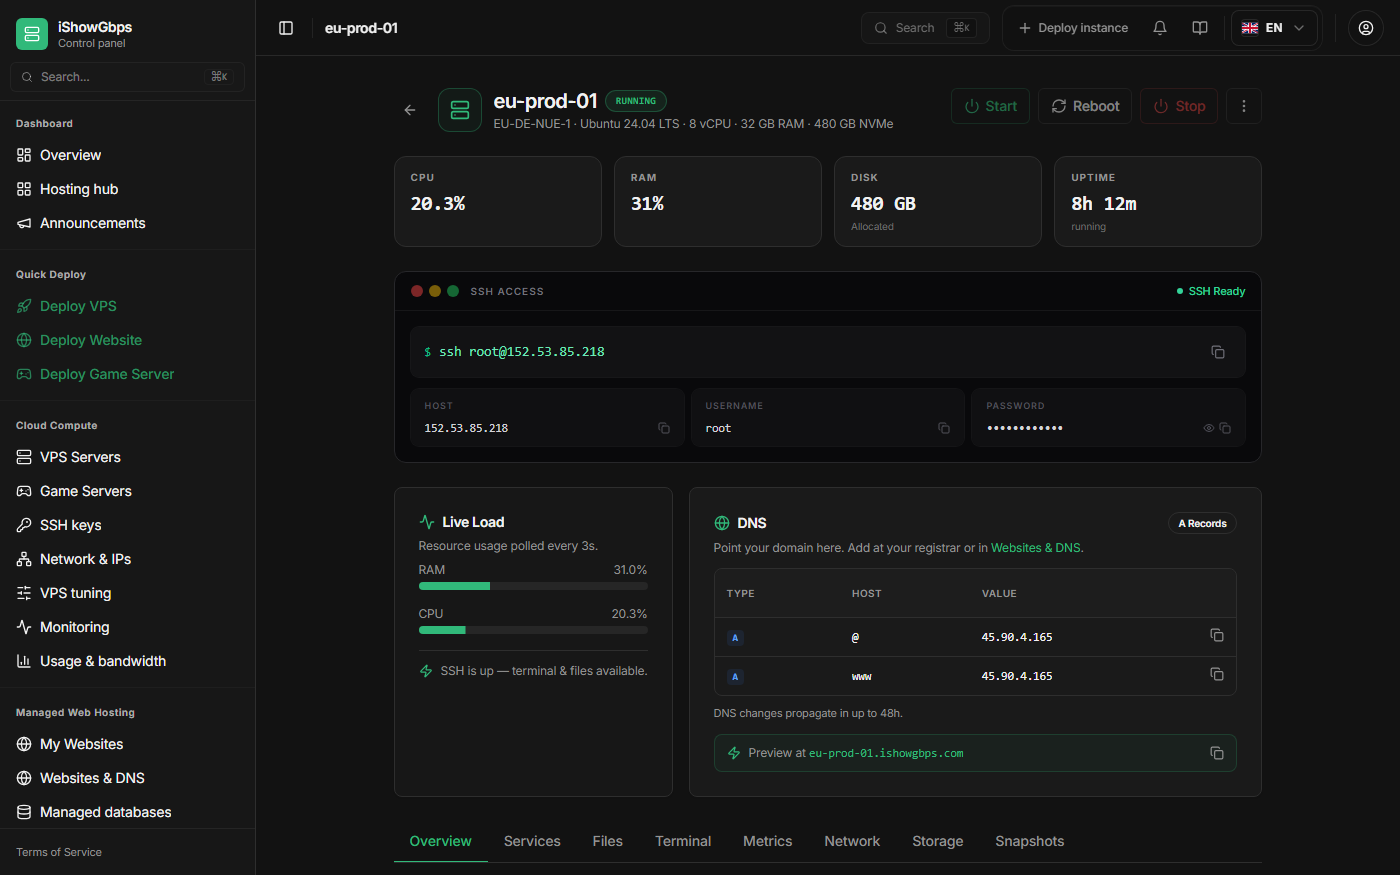Click the Start button
Viewport: 1400px width, 875px height.
click(990, 106)
